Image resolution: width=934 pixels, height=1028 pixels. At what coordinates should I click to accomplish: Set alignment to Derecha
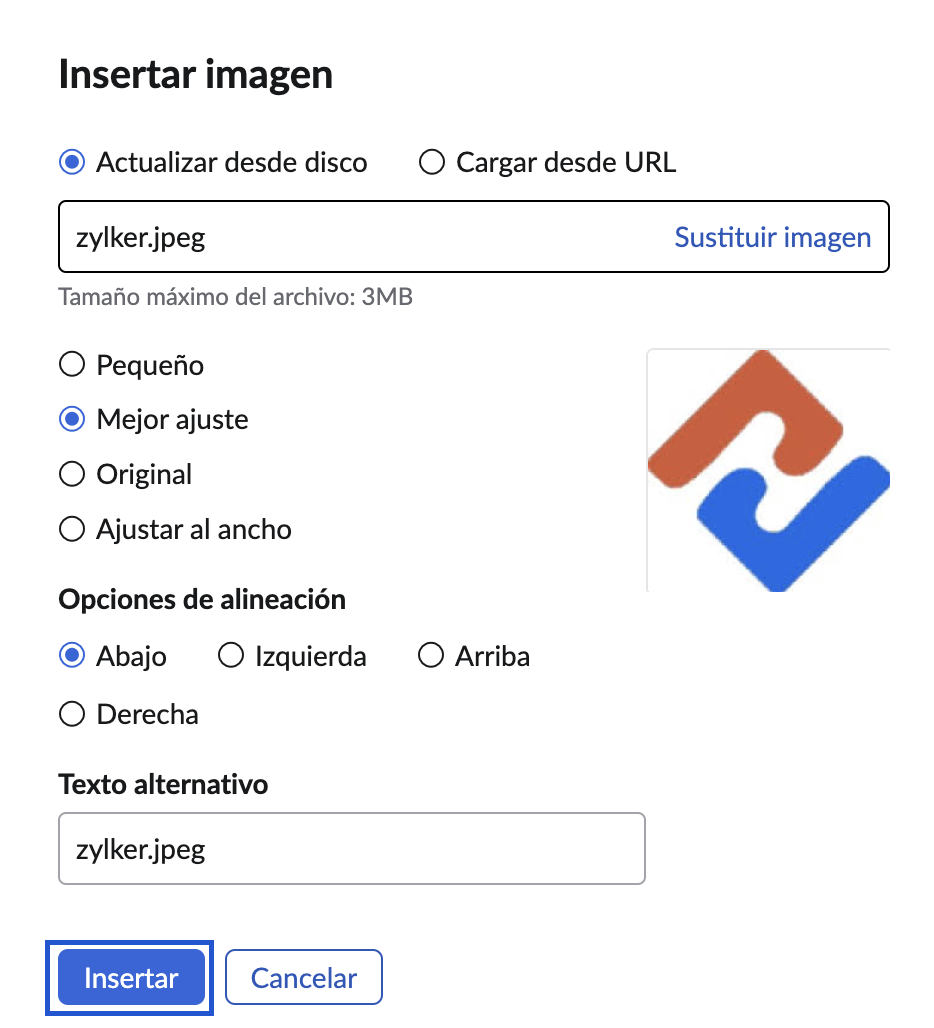point(72,714)
